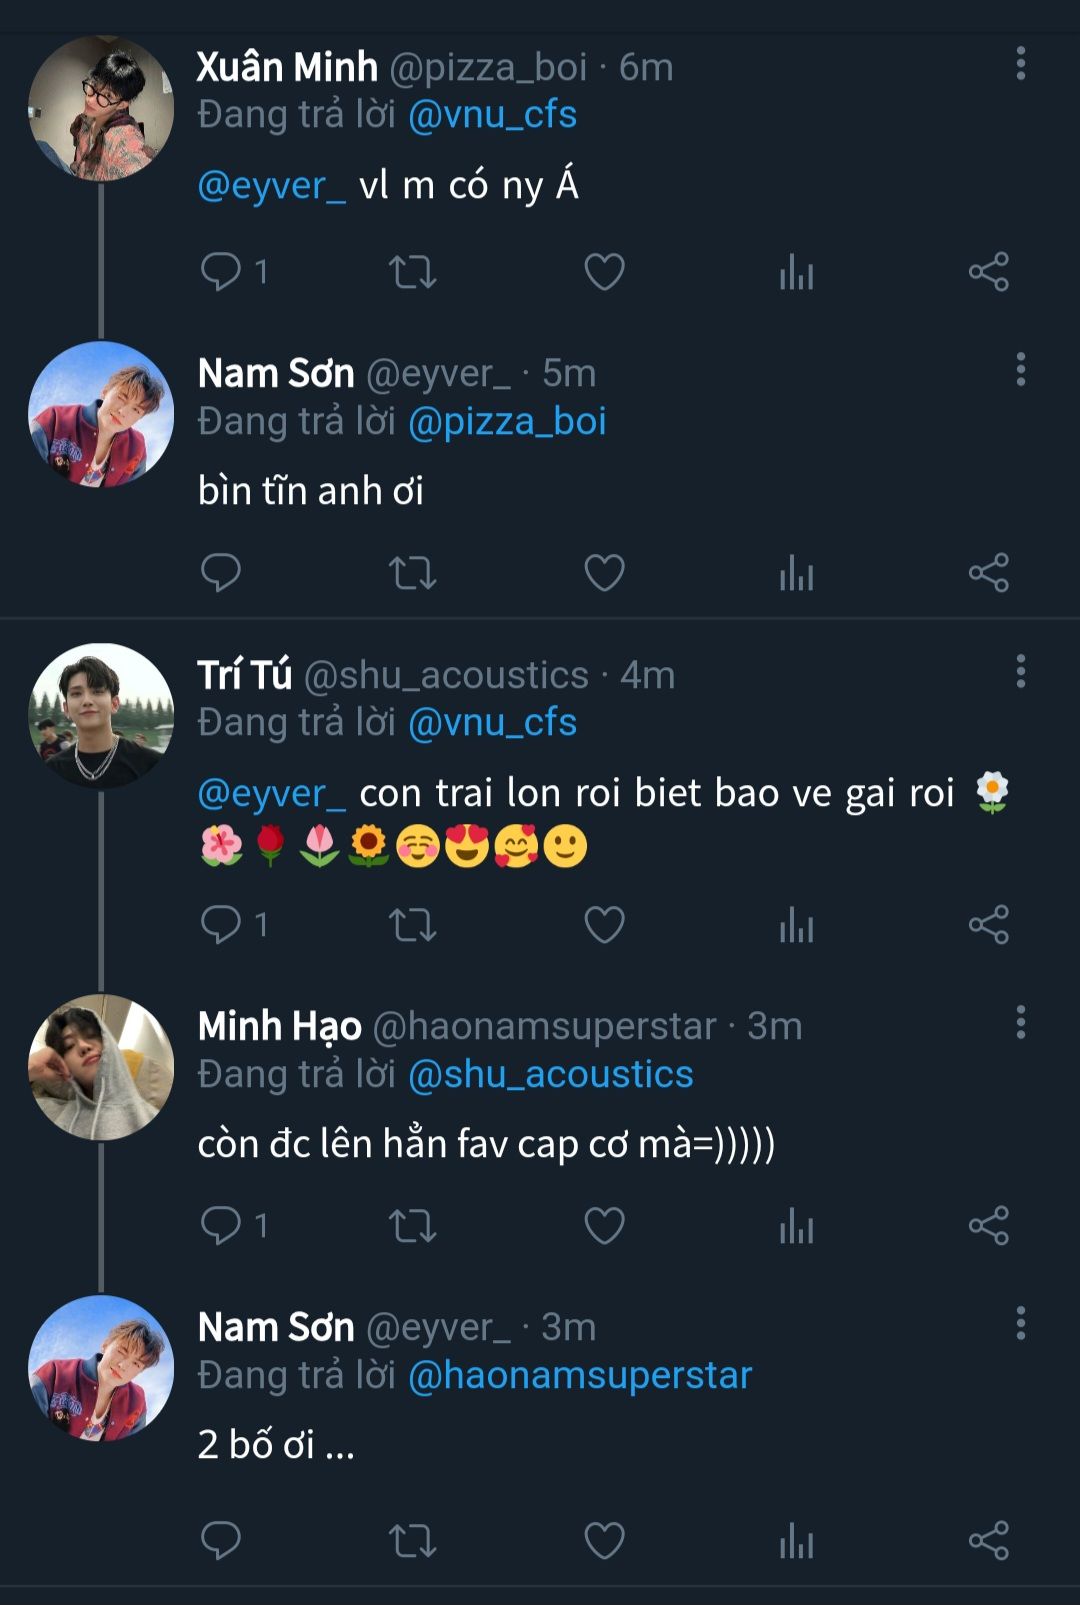The width and height of the screenshot is (1080, 1605).
Task: Share Xuân Minh's tweet
Action: click(988, 271)
